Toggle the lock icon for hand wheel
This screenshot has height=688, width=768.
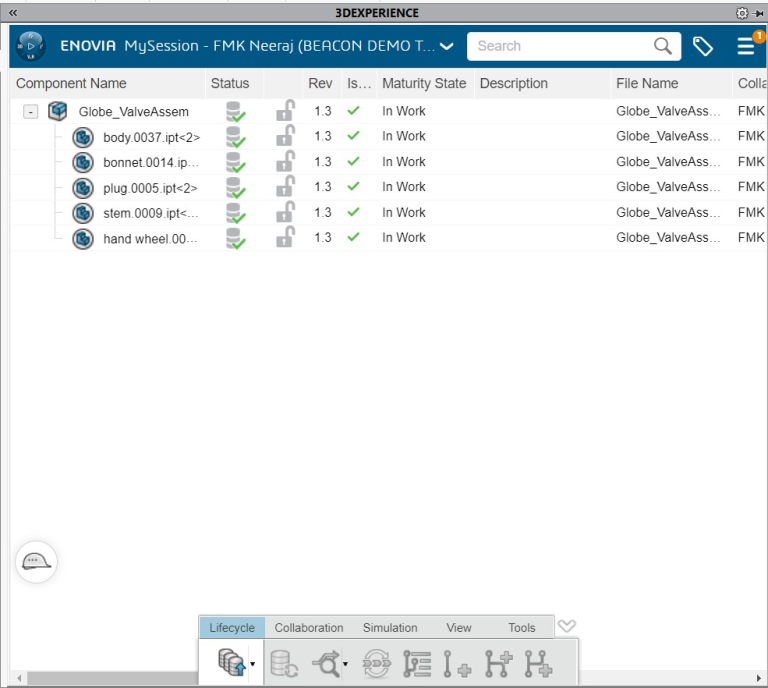[x=286, y=237]
